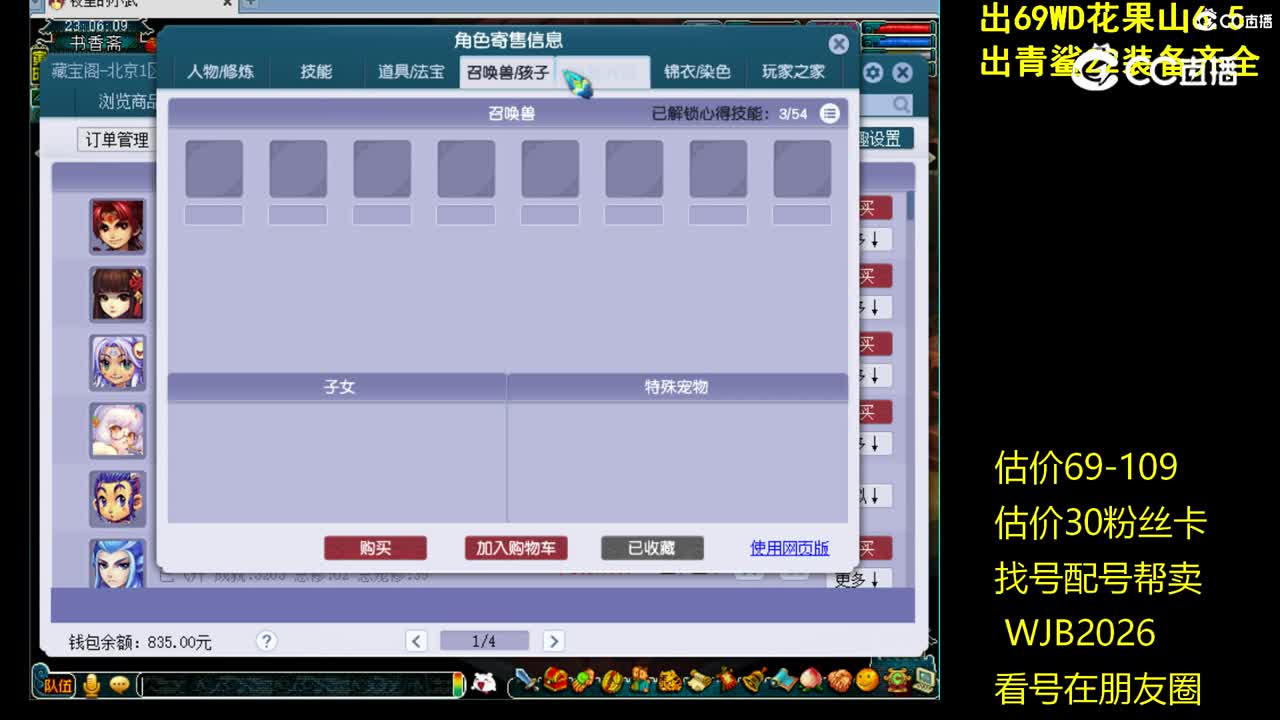Click the sword attack icon in bottom toolbar

(527, 679)
